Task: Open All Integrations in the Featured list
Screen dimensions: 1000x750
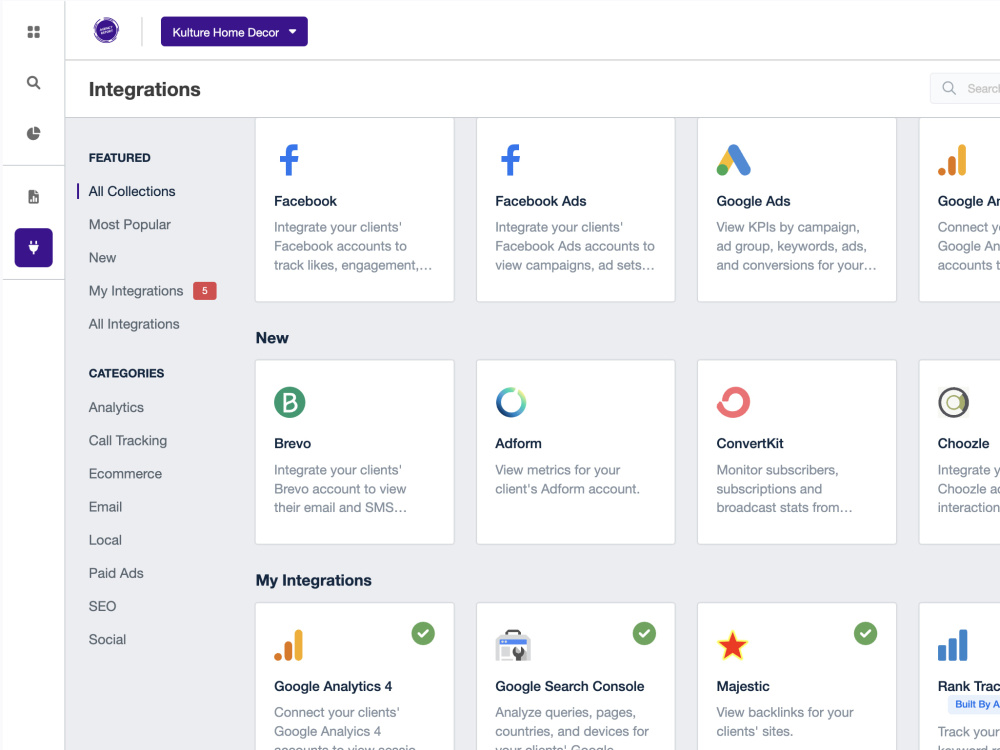Action: click(134, 324)
